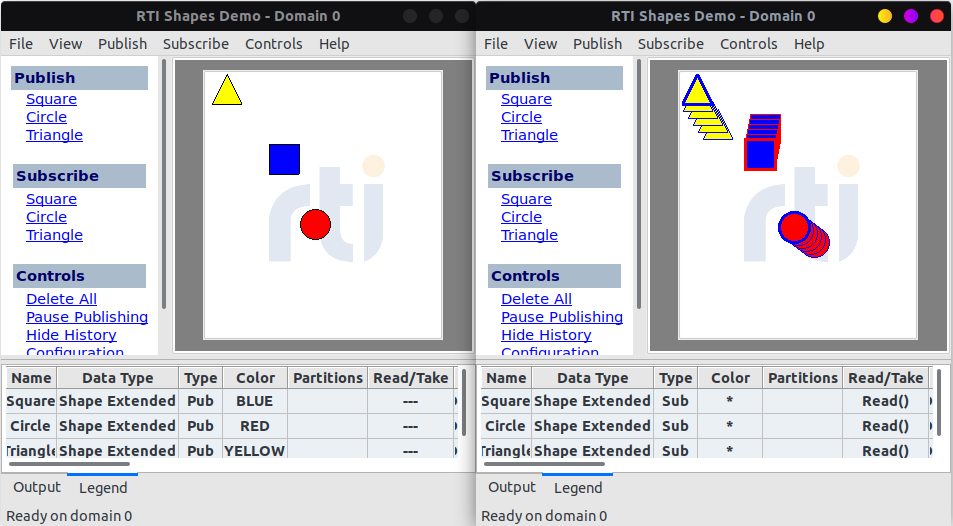
Task: Select blue square shape in left canvas
Action: coord(284,159)
